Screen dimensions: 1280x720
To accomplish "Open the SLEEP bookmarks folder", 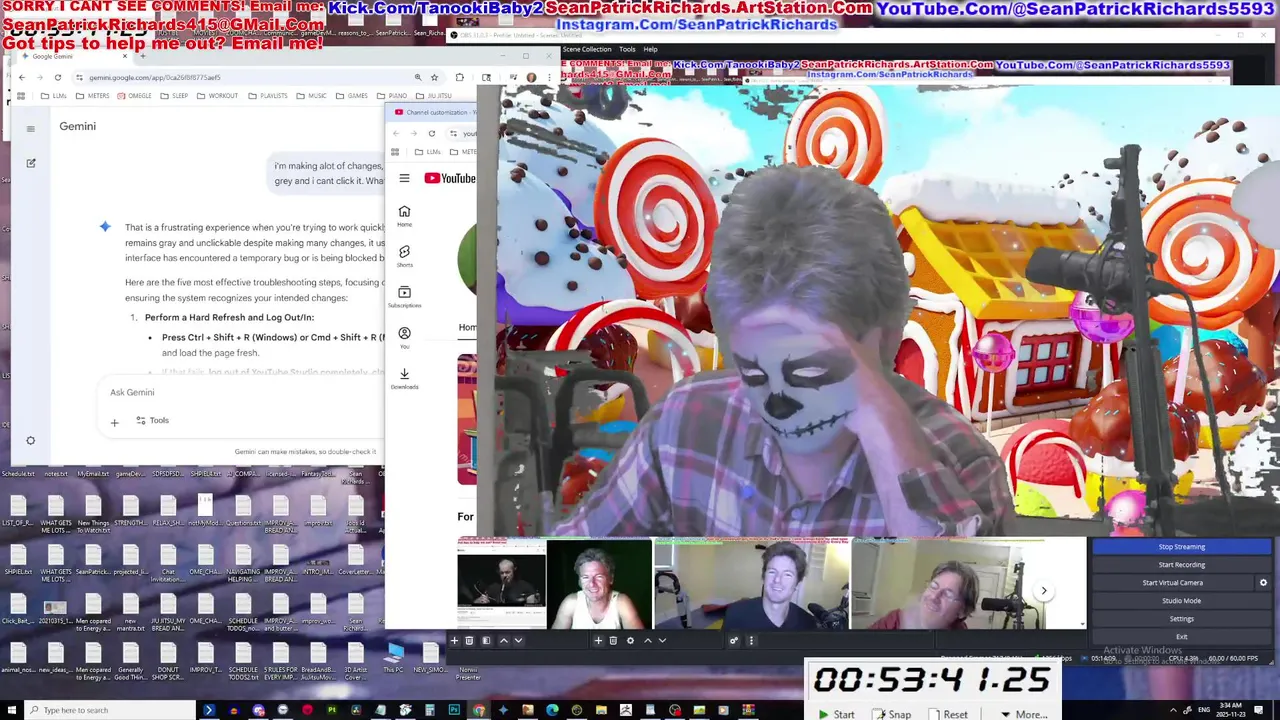I will coord(174,96).
